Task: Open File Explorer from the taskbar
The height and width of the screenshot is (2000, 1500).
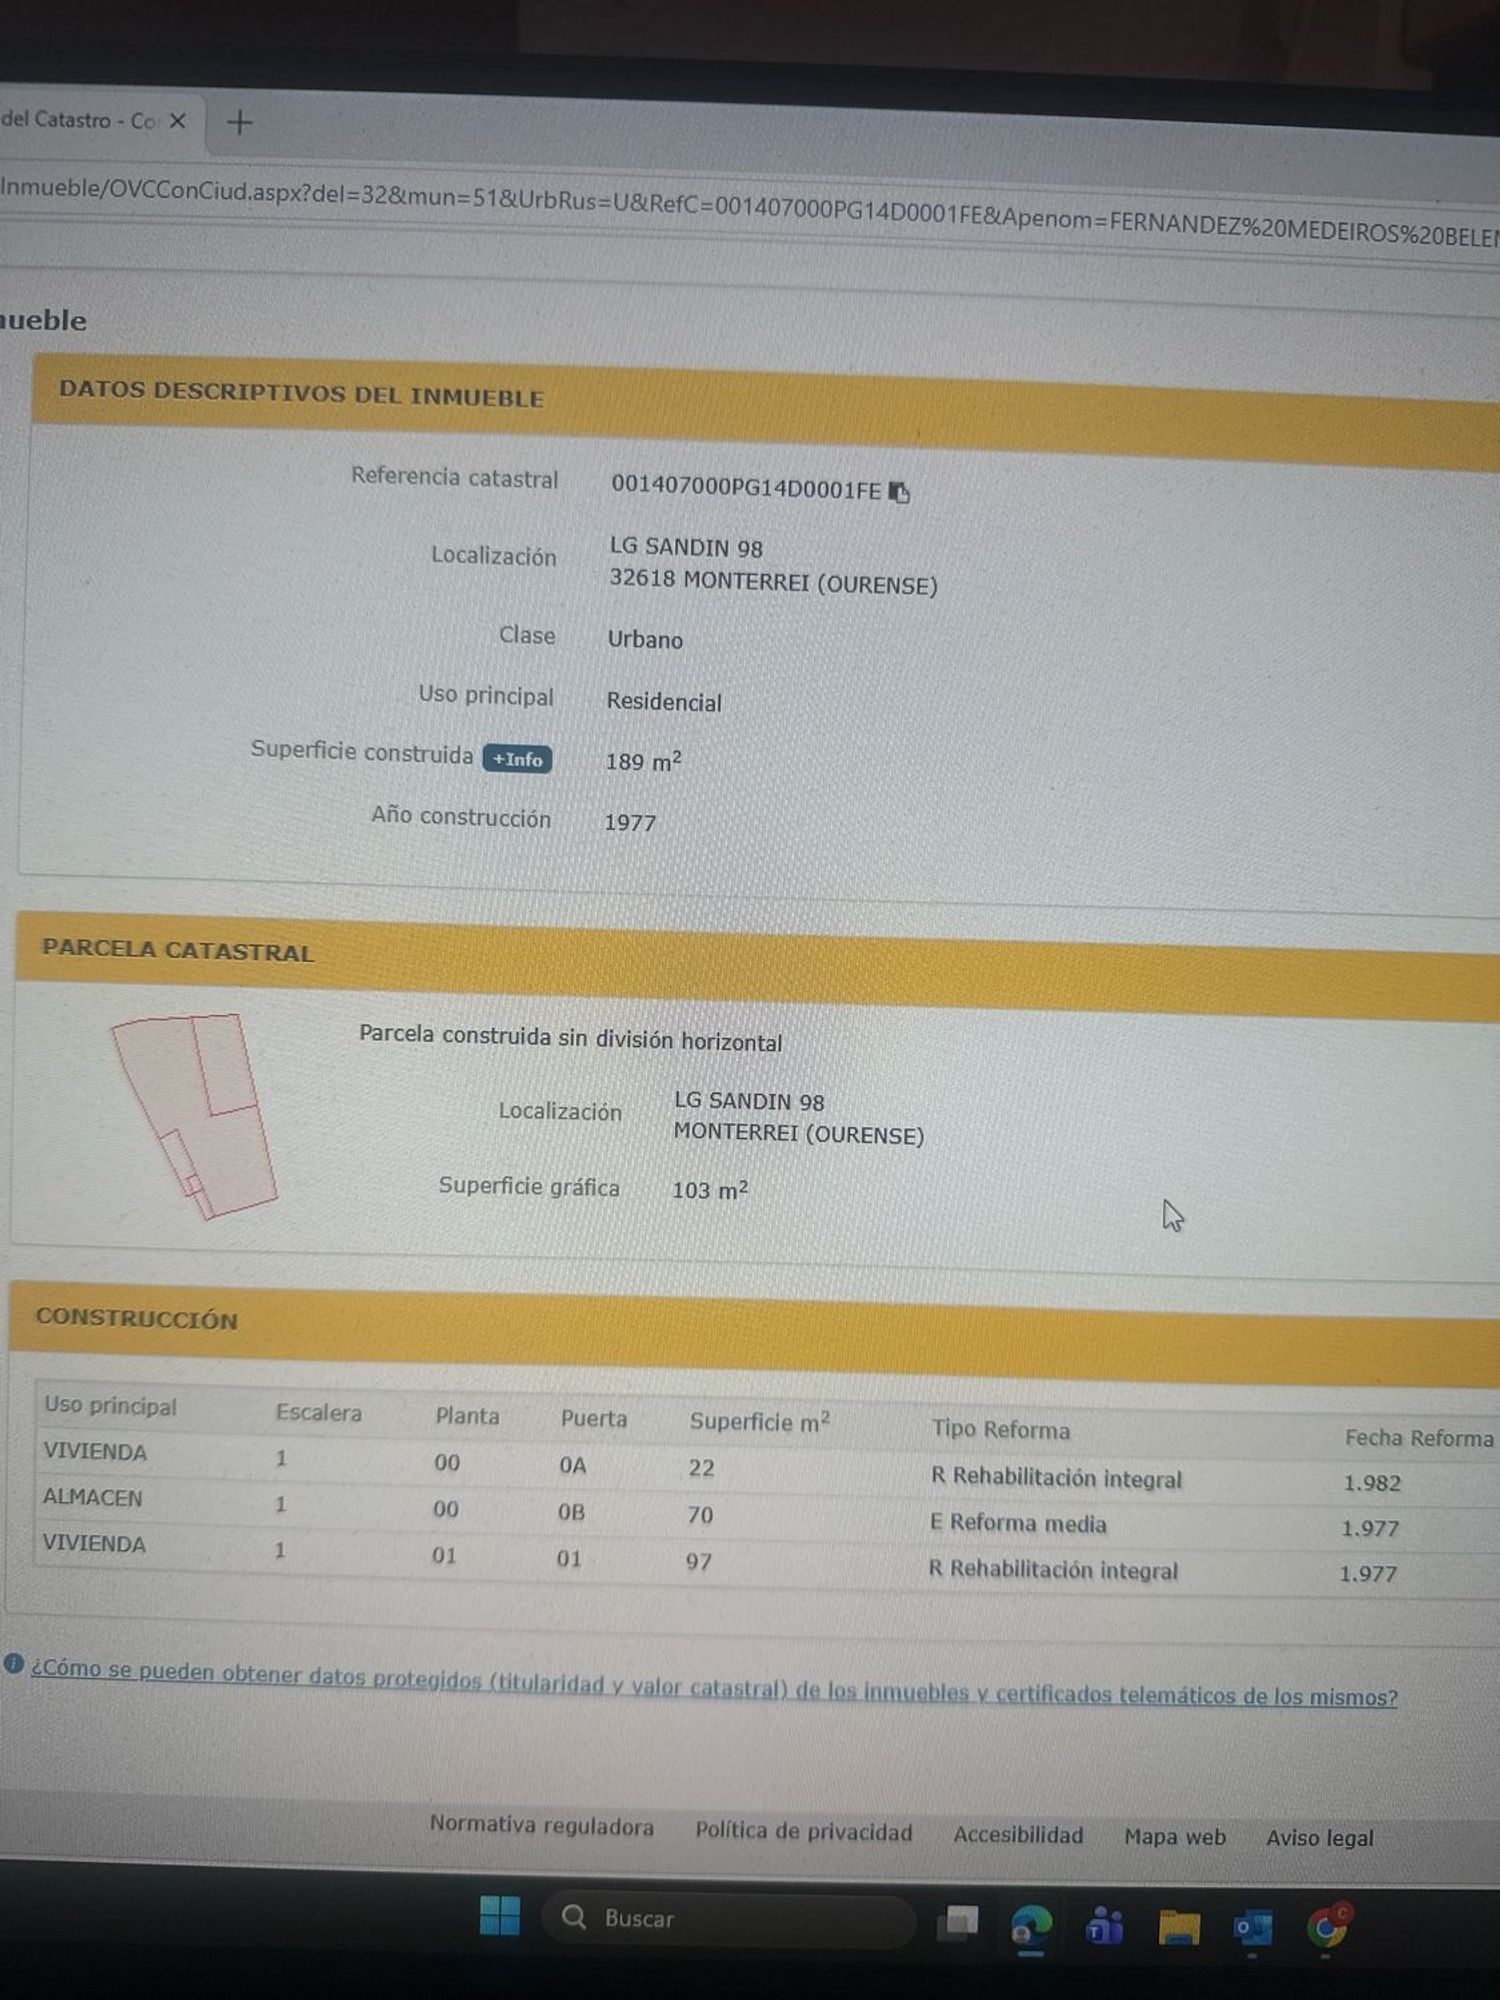Action: click(x=1179, y=1926)
